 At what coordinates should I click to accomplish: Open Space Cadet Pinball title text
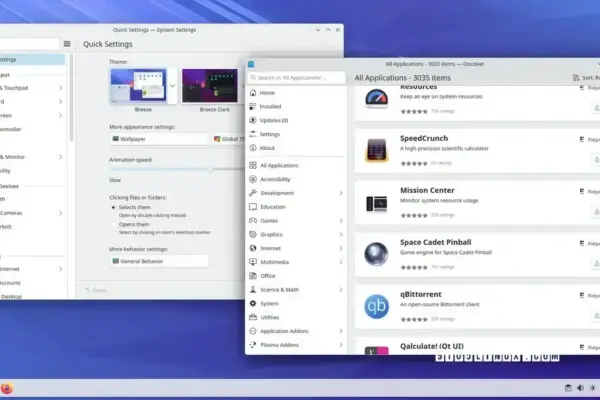click(435, 242)
